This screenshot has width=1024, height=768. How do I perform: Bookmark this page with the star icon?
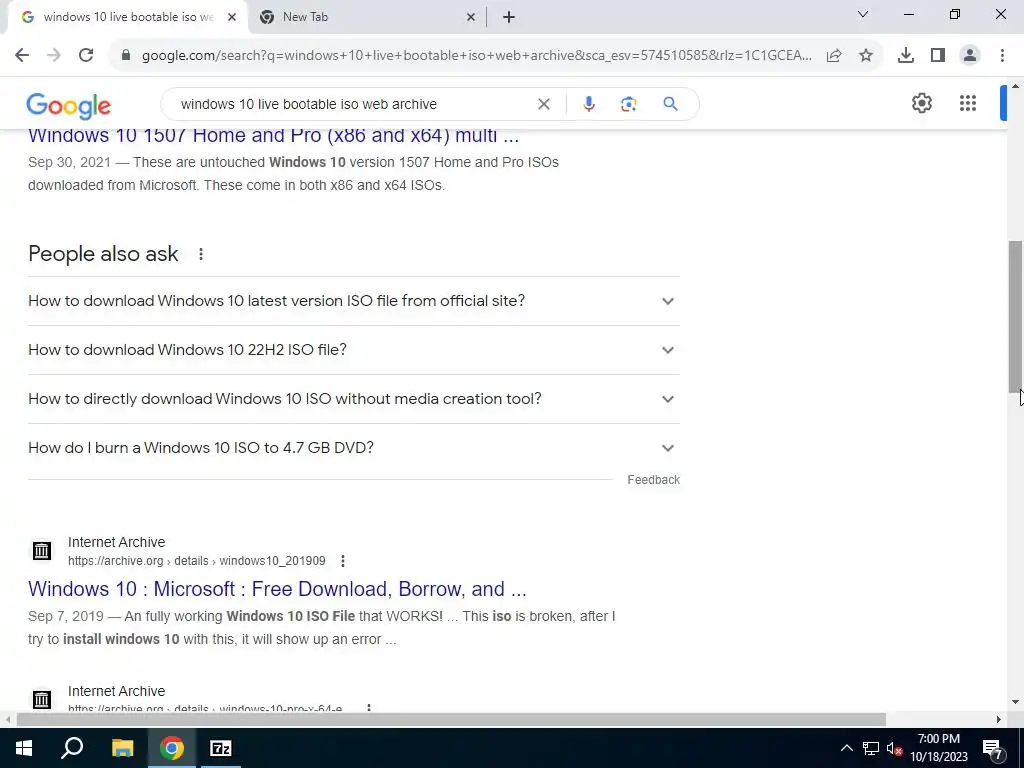[866, 56]
